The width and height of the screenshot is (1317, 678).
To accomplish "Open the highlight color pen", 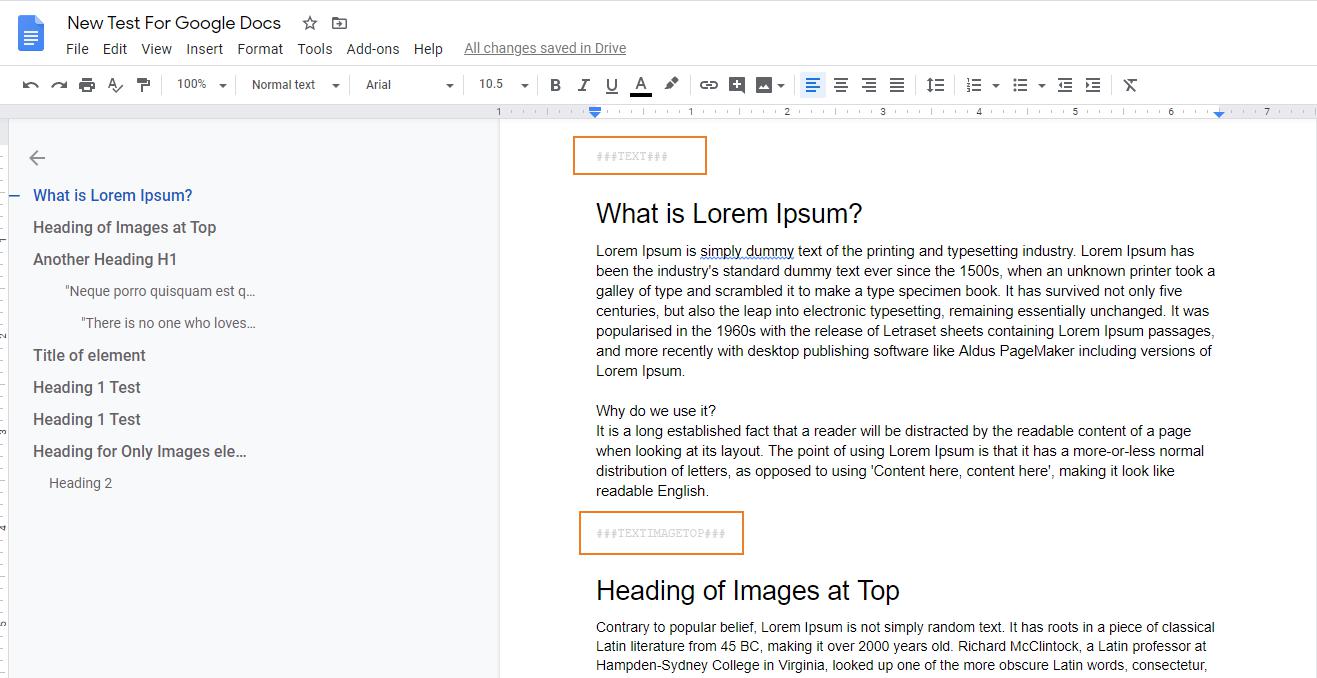I will [671, 85].
